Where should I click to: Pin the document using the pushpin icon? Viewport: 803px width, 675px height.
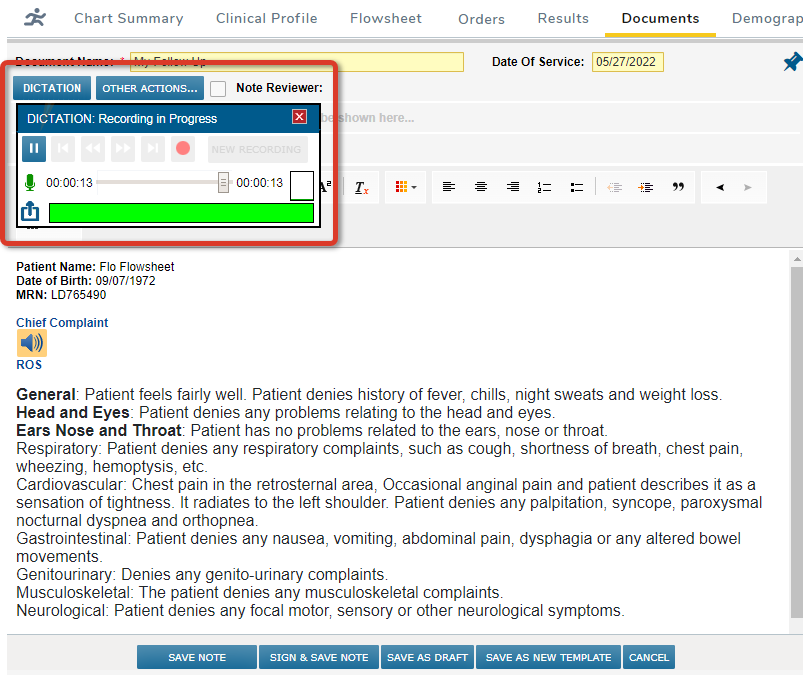(791, 61)
